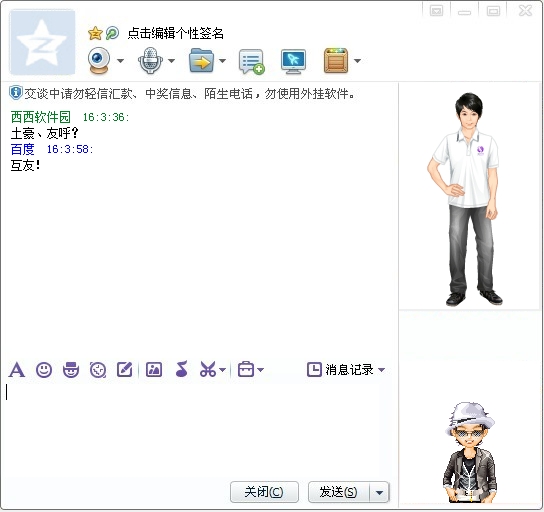Image resolution: width=544 pixels, height=512 pixels.
Task: Launch remote desktop monitor icon
Action: click(x=294, y=62)
